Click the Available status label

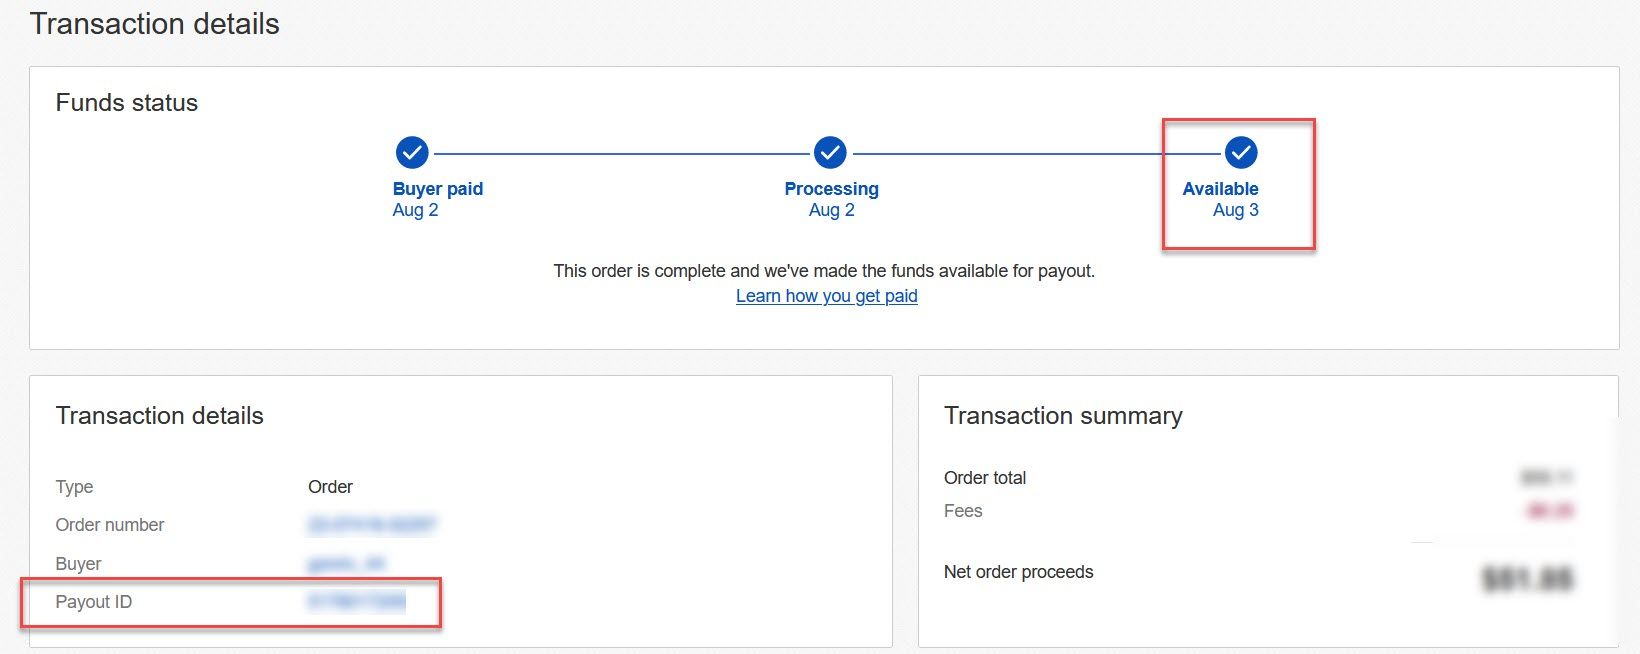1220,189
